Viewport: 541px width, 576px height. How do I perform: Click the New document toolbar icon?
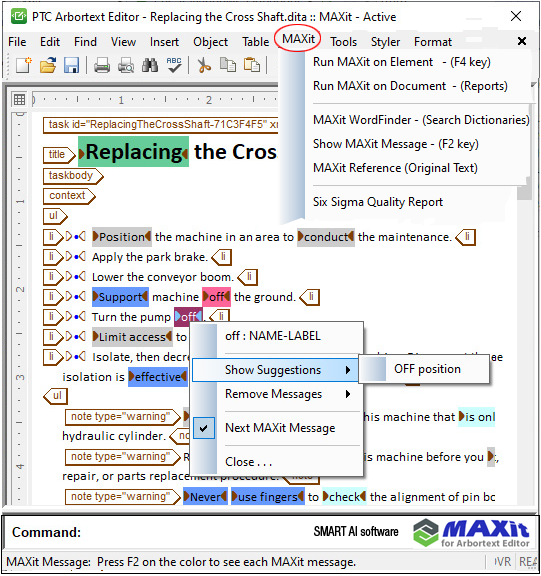(24, 65)
